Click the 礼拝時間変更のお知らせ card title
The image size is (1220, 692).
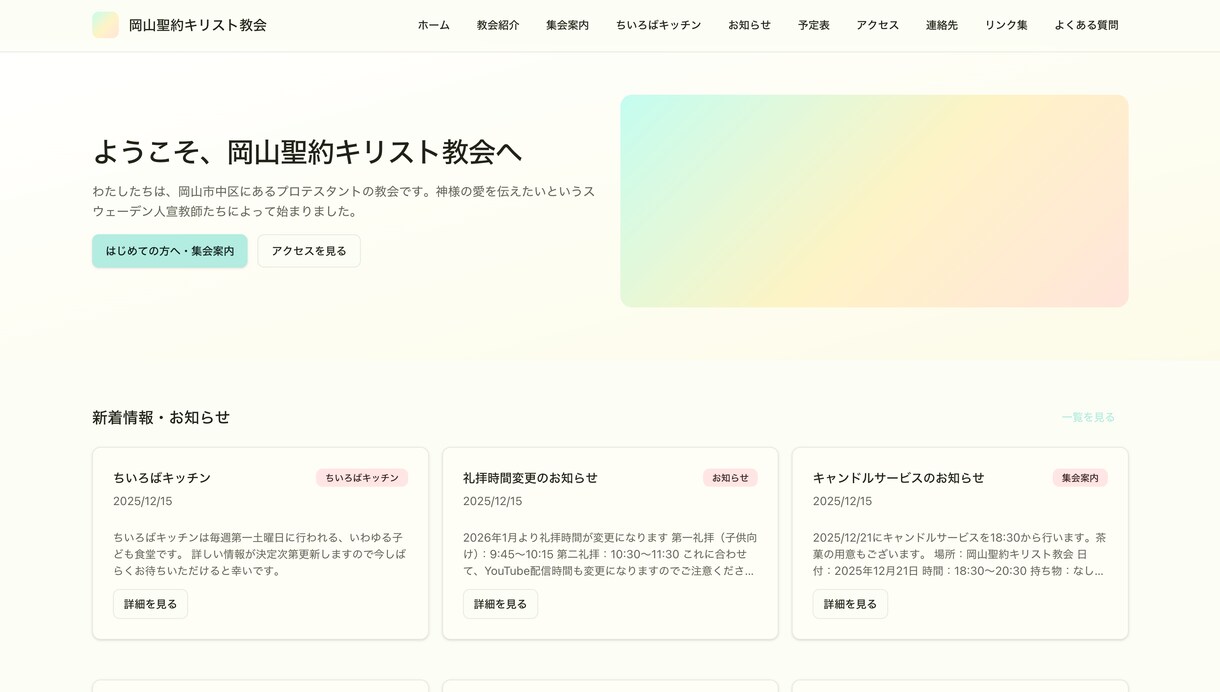click(x=530, y=478)
